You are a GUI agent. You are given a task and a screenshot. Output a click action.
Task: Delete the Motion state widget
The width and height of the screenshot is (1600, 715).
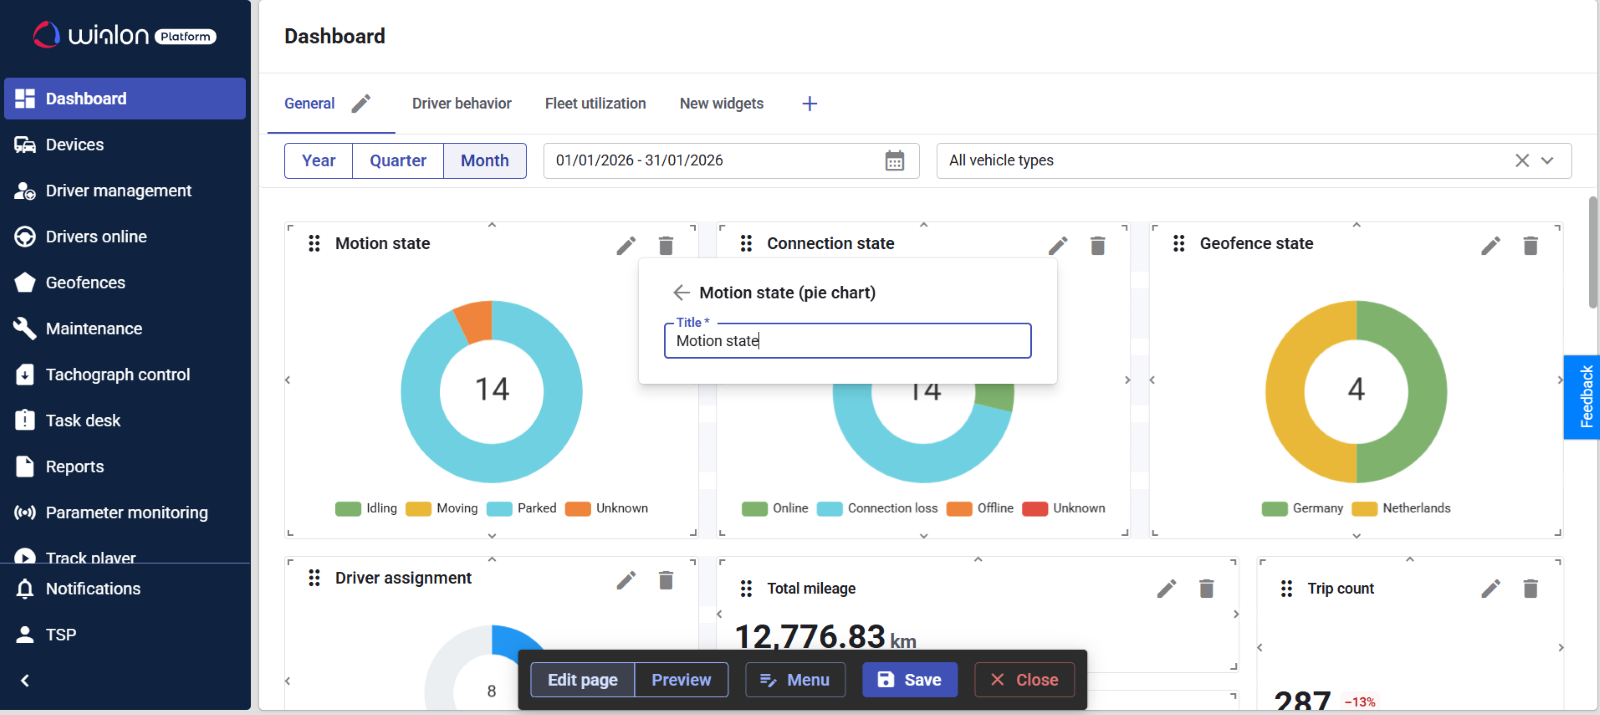pos(666,245)
